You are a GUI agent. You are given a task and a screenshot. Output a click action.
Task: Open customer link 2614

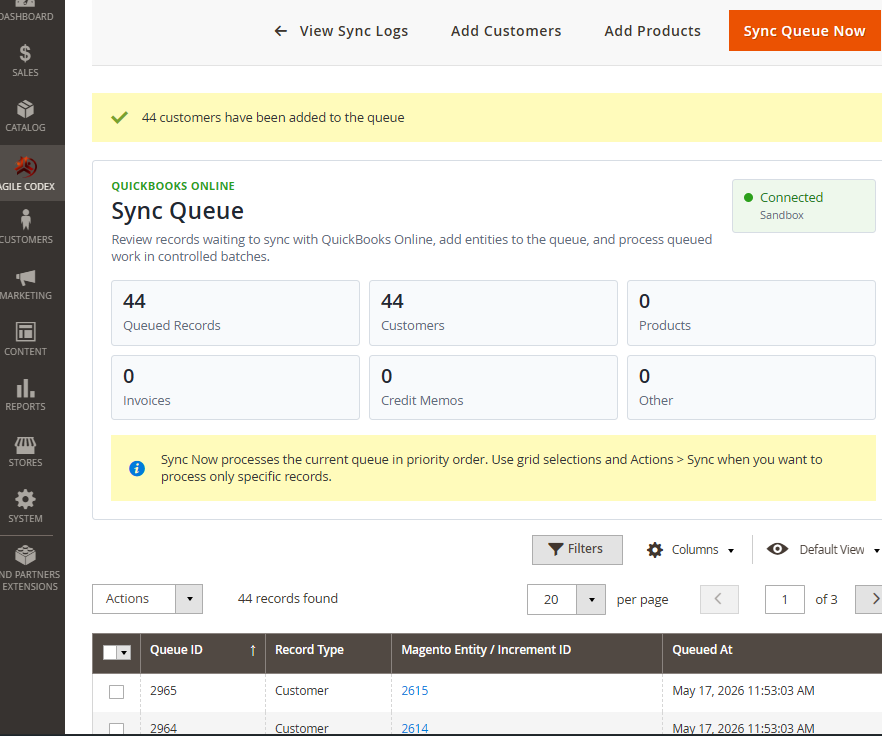415,728
